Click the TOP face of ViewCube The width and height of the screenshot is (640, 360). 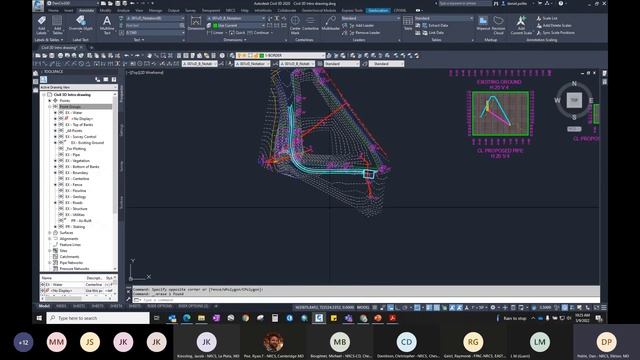point(574,100)
